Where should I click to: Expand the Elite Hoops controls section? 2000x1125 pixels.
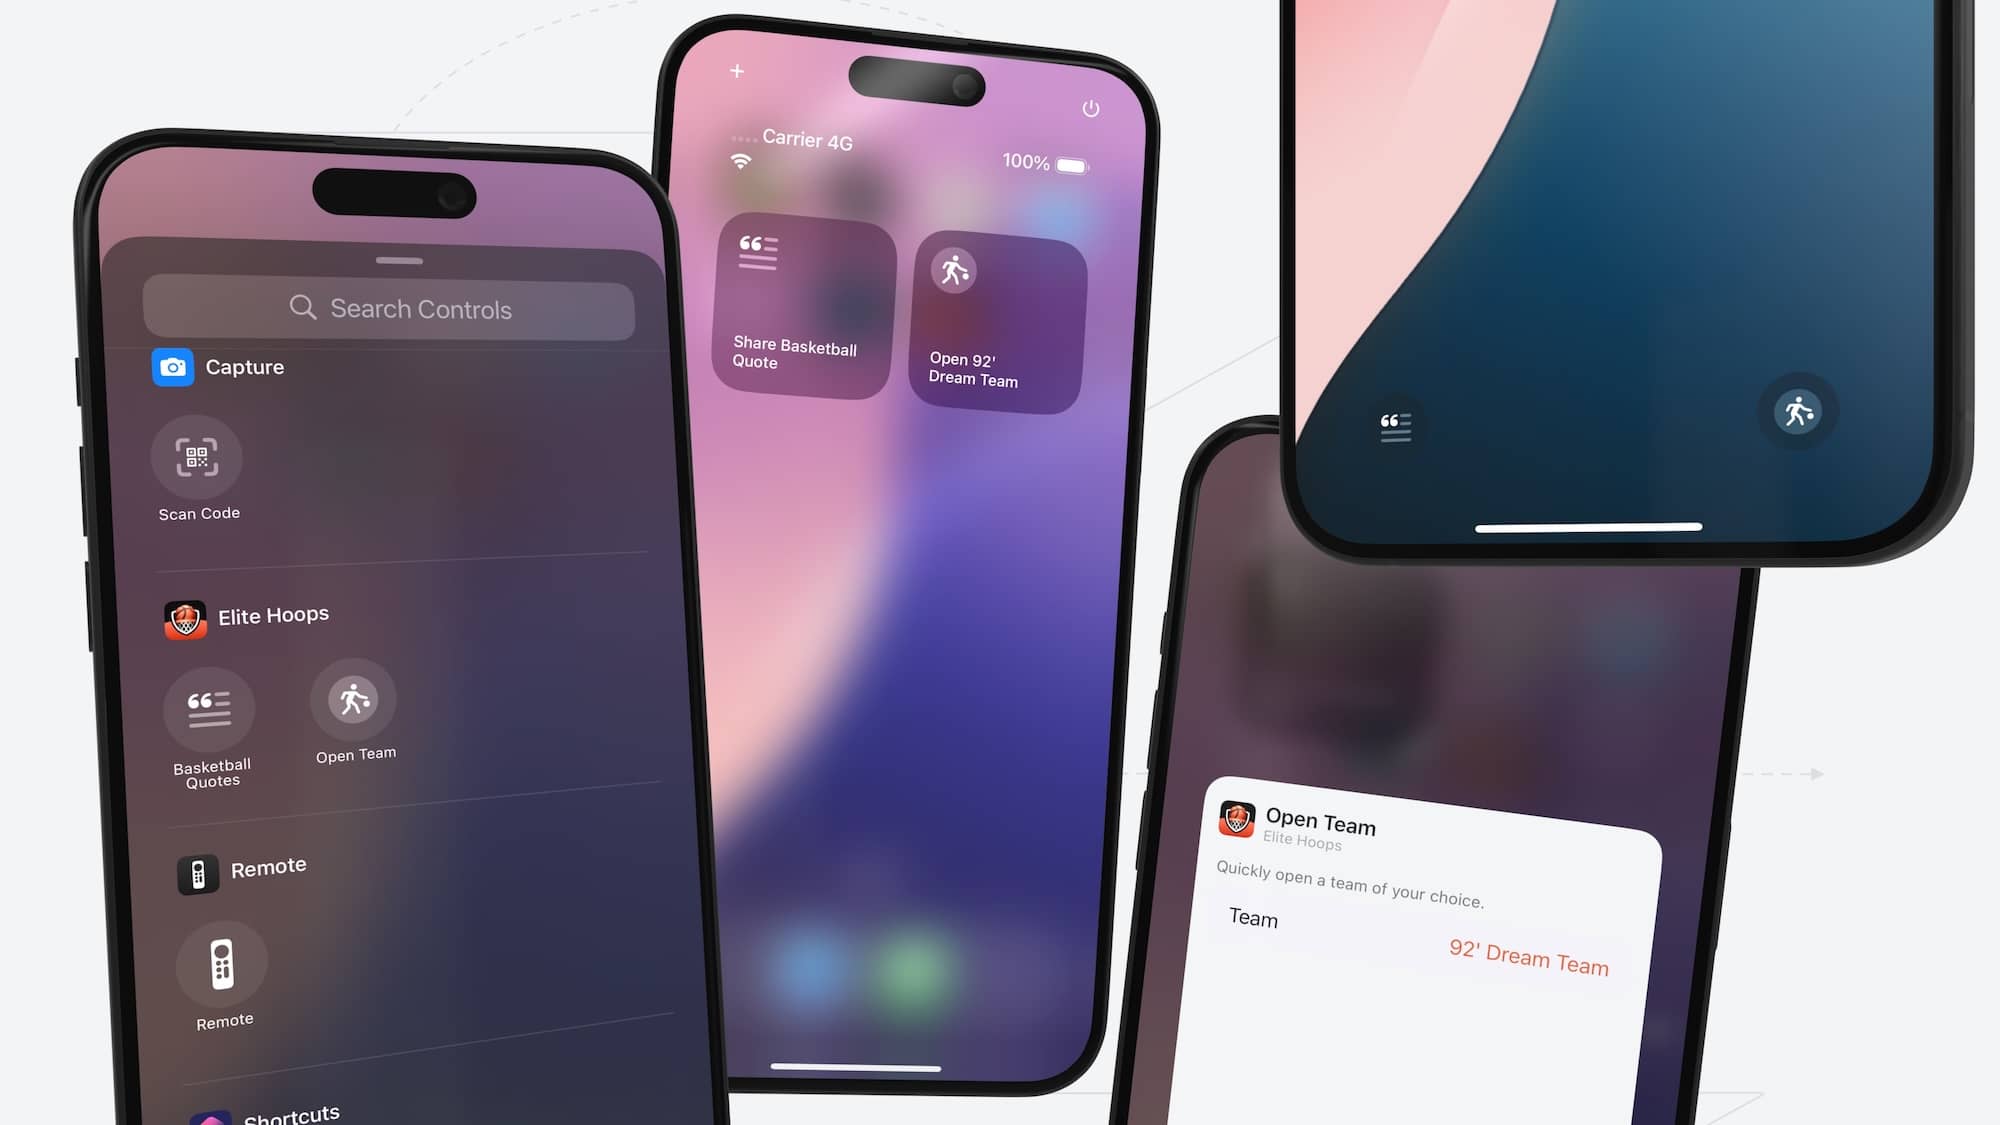pos(273,614)
